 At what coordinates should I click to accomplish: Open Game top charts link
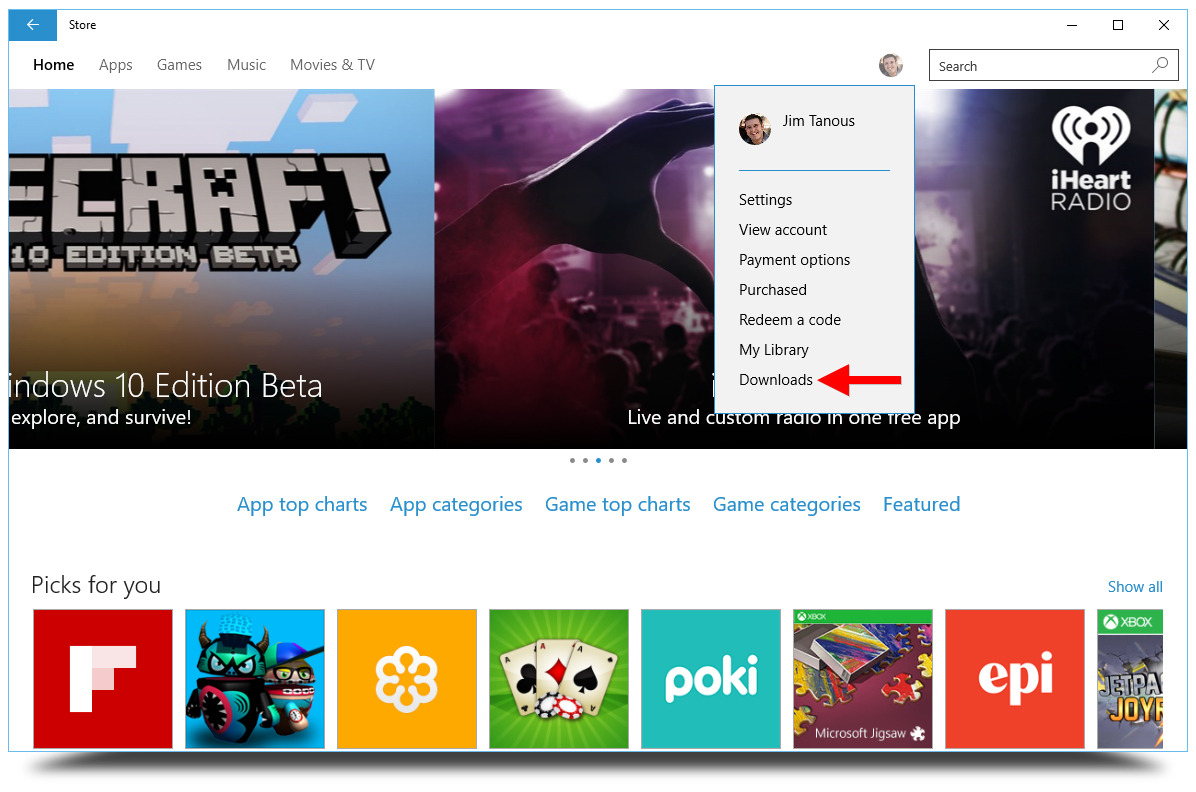(618, 505)
